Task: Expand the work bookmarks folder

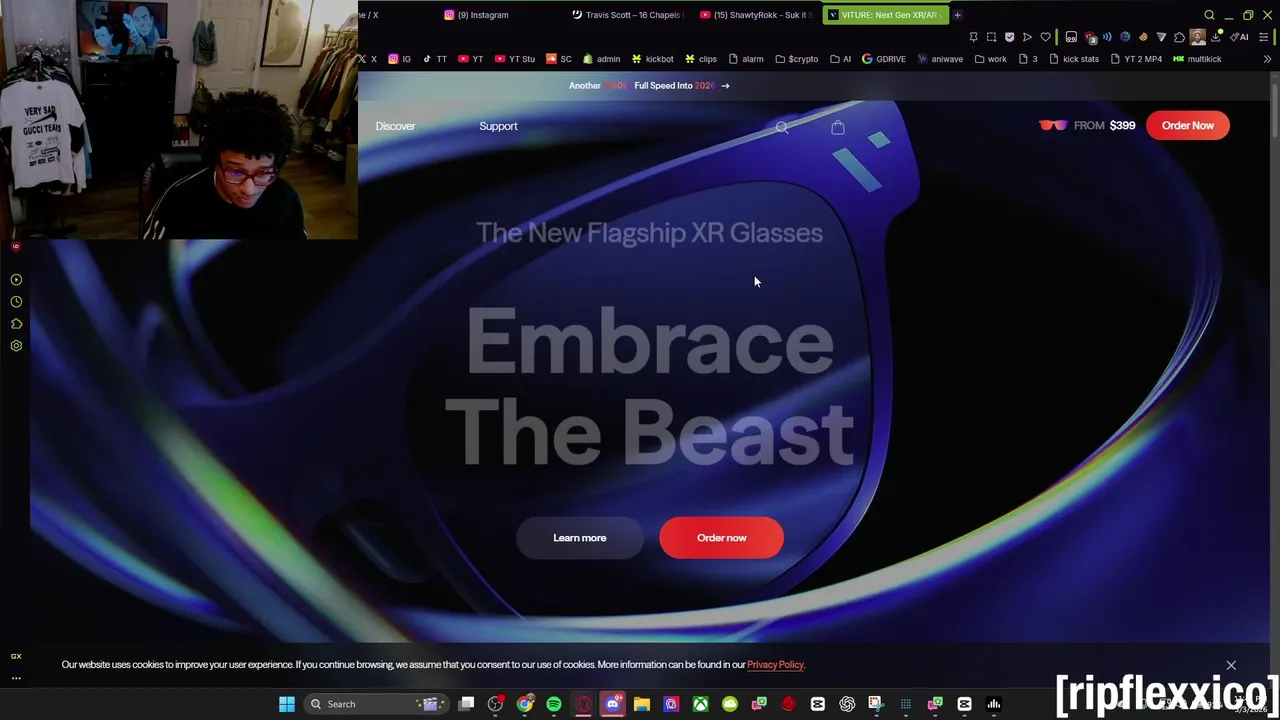Action: (990, 59)
